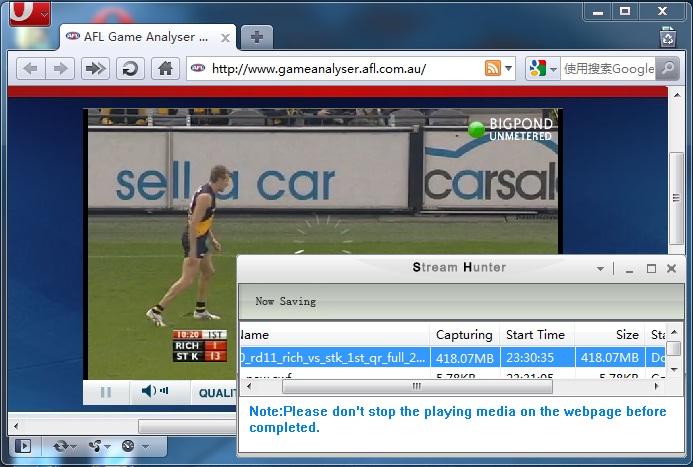Image resolution: width=693 pixels, height=467 pixels.
Task: Close the AFL Game Analyser tab
Action: point(225,38)
